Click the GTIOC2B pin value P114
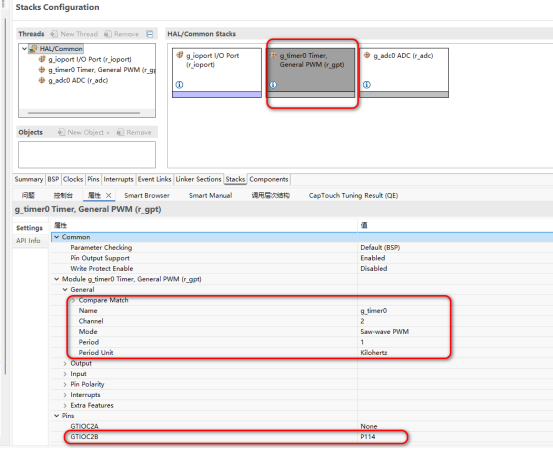The height and width of the screenshot is (449, 553). pyautogui.click(x=368, y=437)
